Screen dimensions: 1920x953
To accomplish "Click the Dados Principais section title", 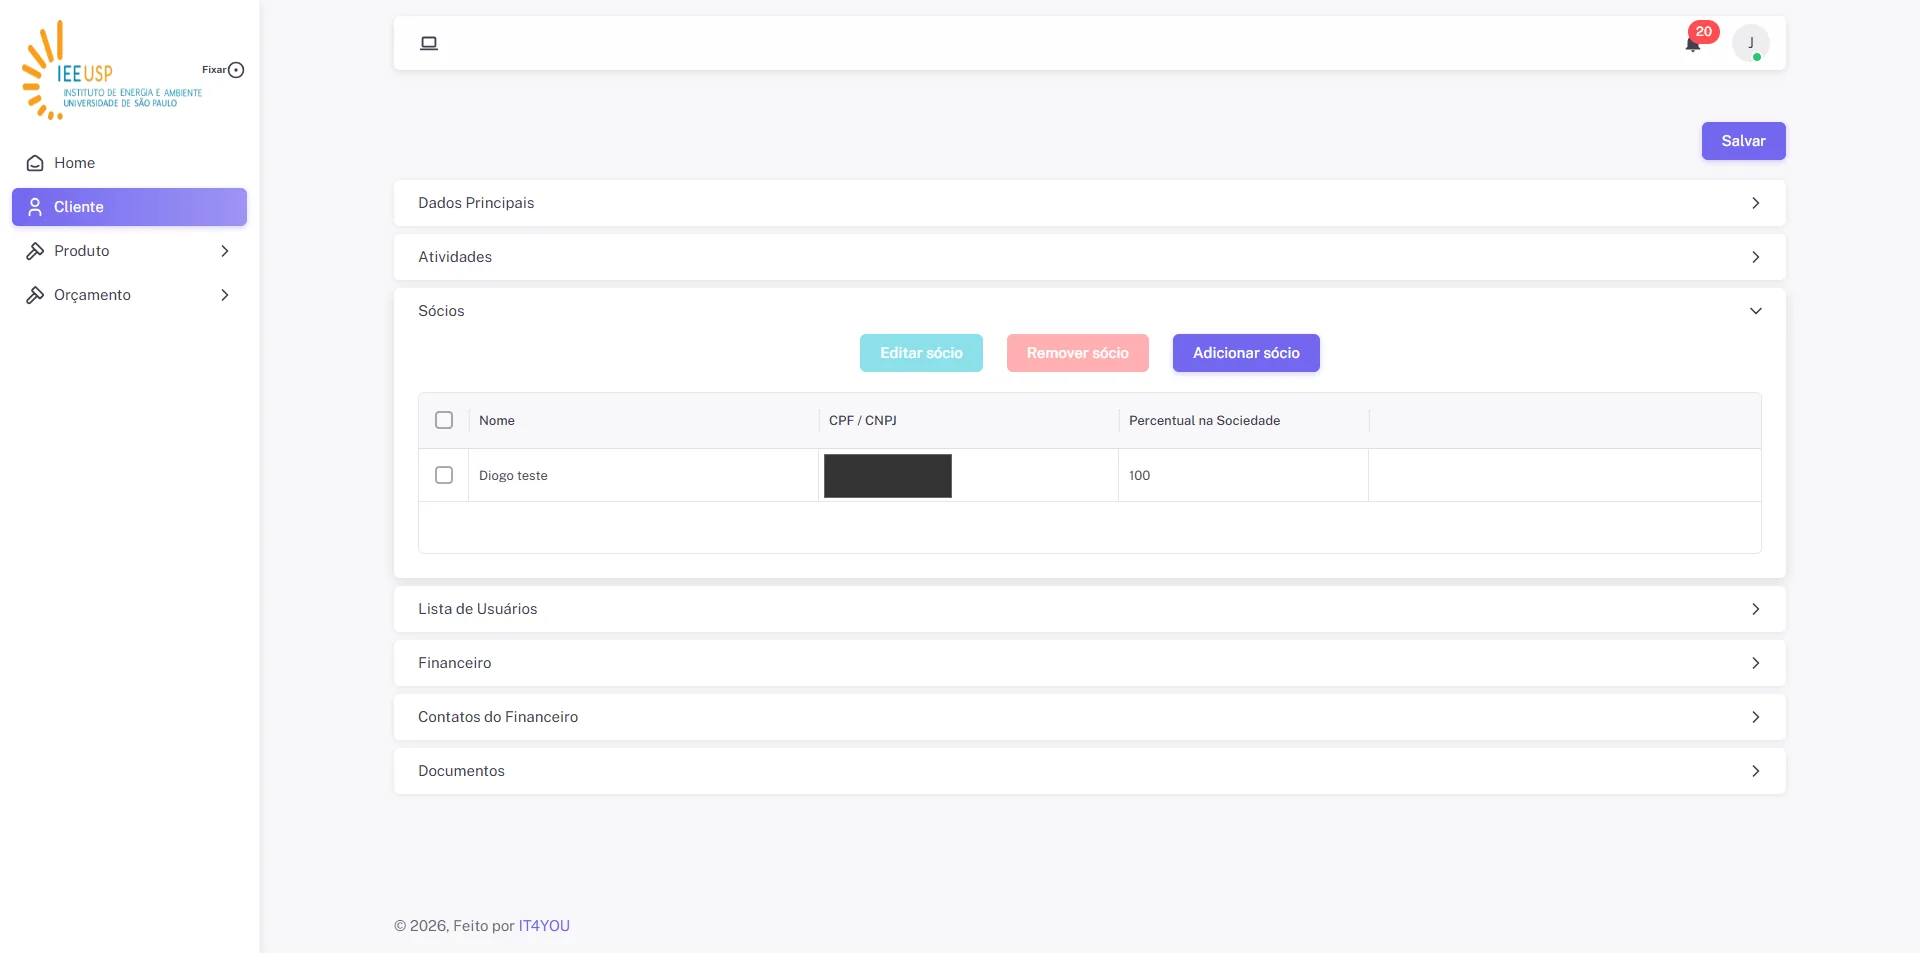I will [x=476, y=203].
